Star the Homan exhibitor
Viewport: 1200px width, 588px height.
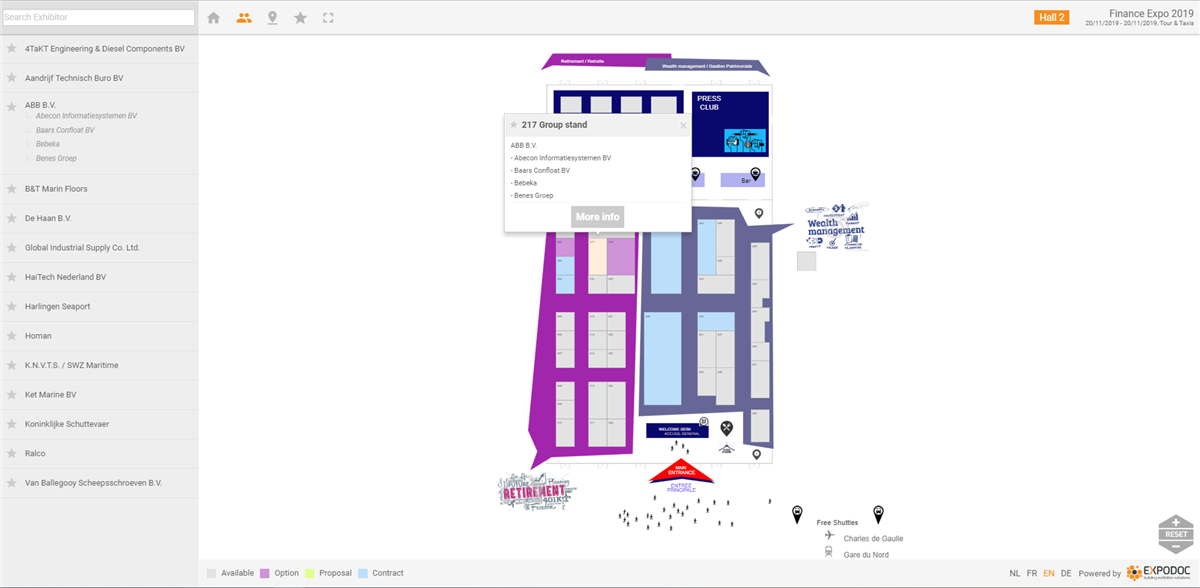point(12,336)
